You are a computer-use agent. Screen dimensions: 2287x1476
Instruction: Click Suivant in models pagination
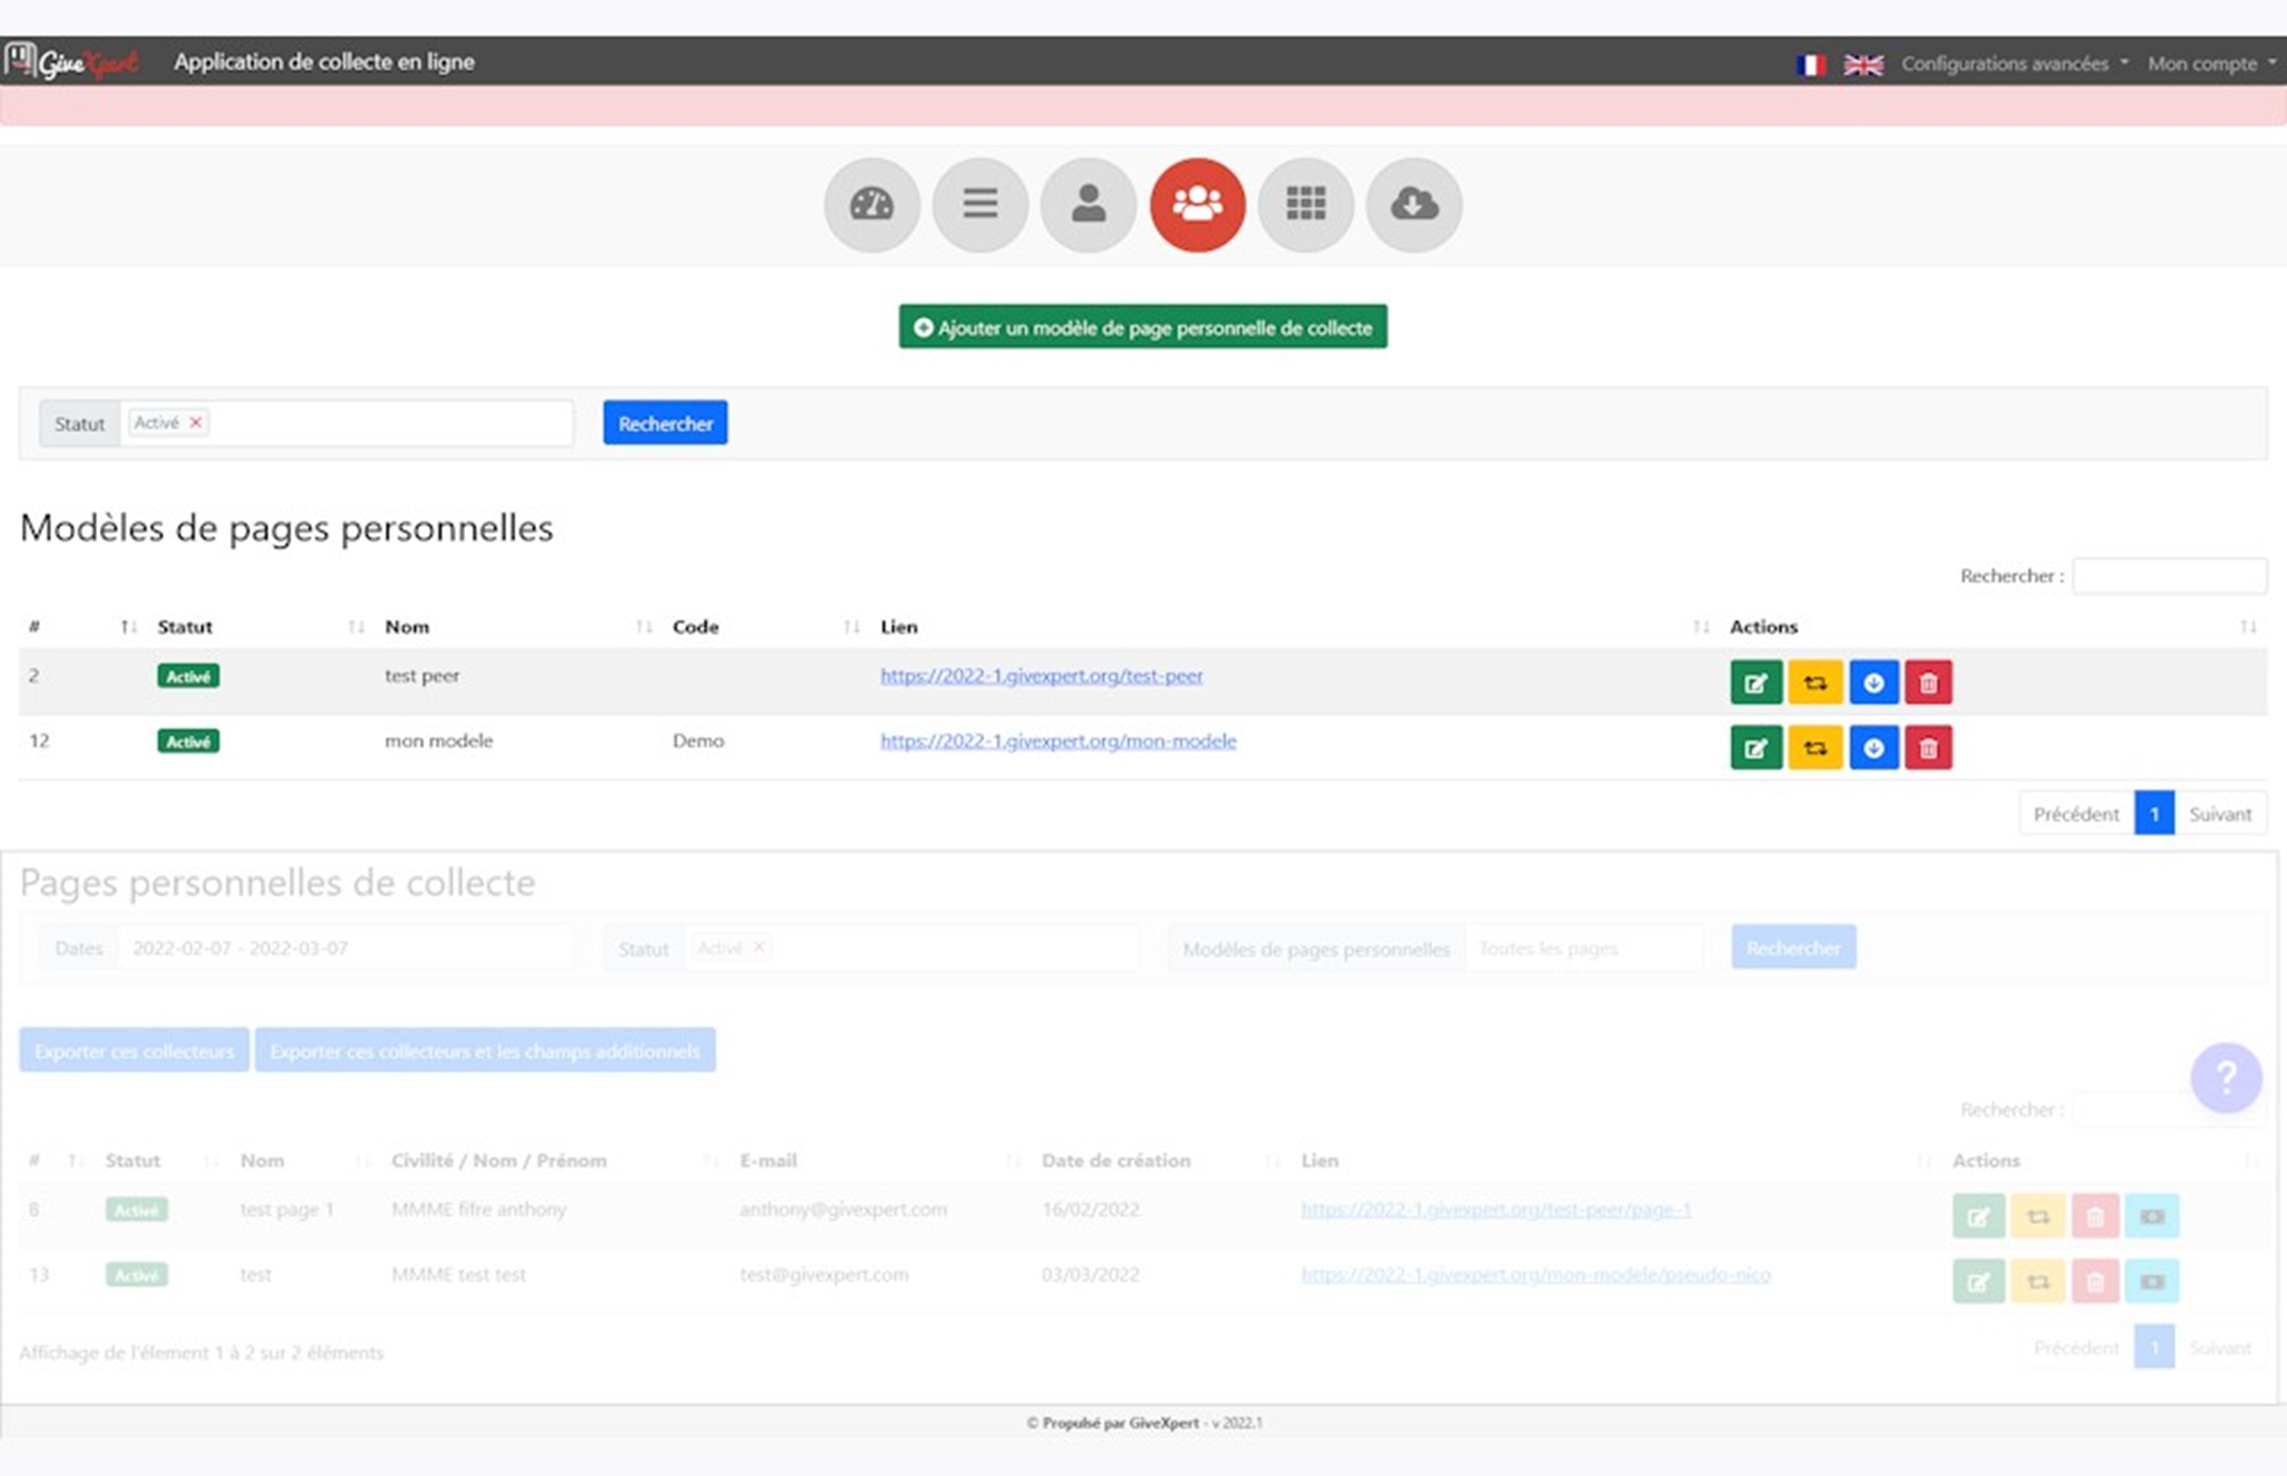pyautogui.click(x=2220, y=814)
